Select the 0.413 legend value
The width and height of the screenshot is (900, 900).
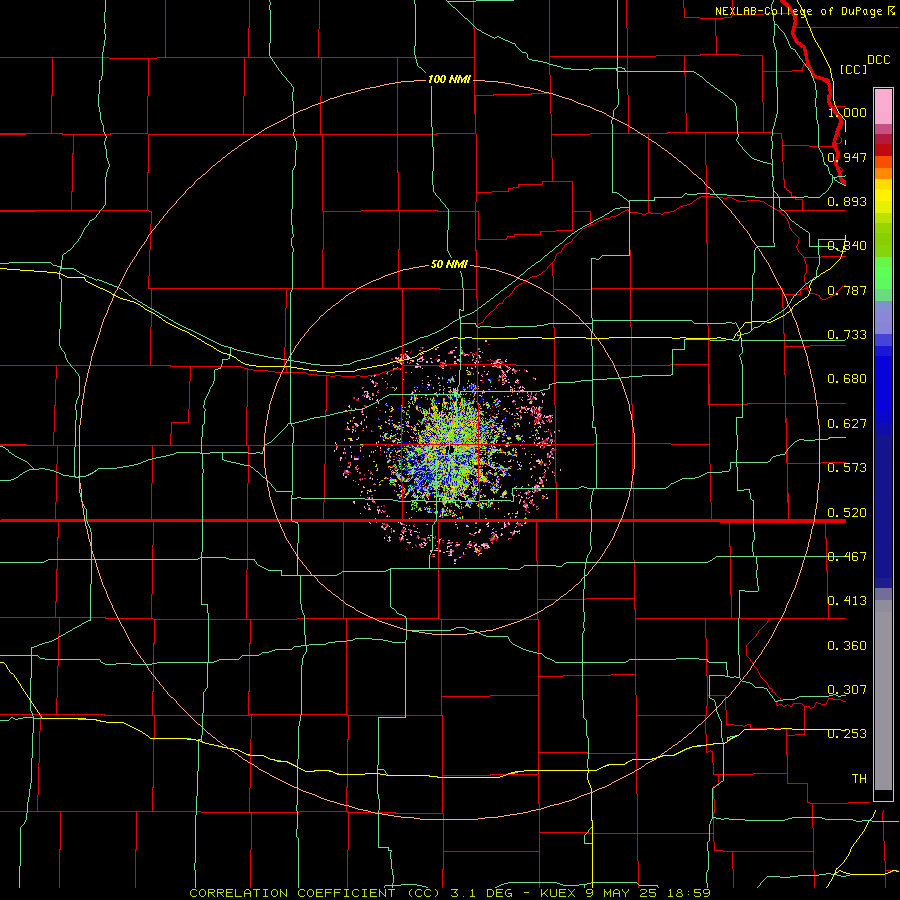point(847,601)
